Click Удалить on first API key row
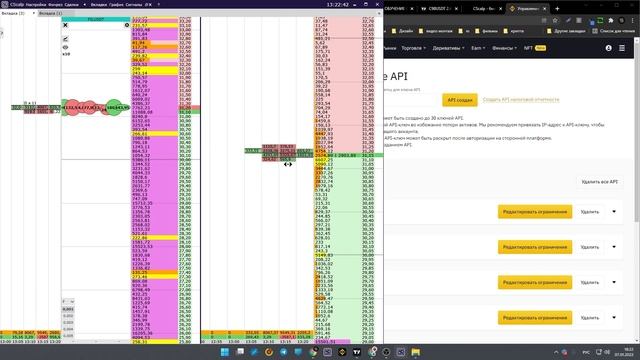 tap(589, 212)
